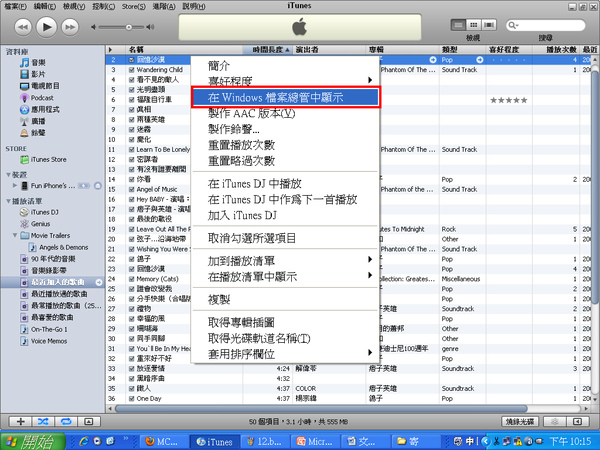Uncheck the Leave Out All The checkbox

(x=131, y=229)
